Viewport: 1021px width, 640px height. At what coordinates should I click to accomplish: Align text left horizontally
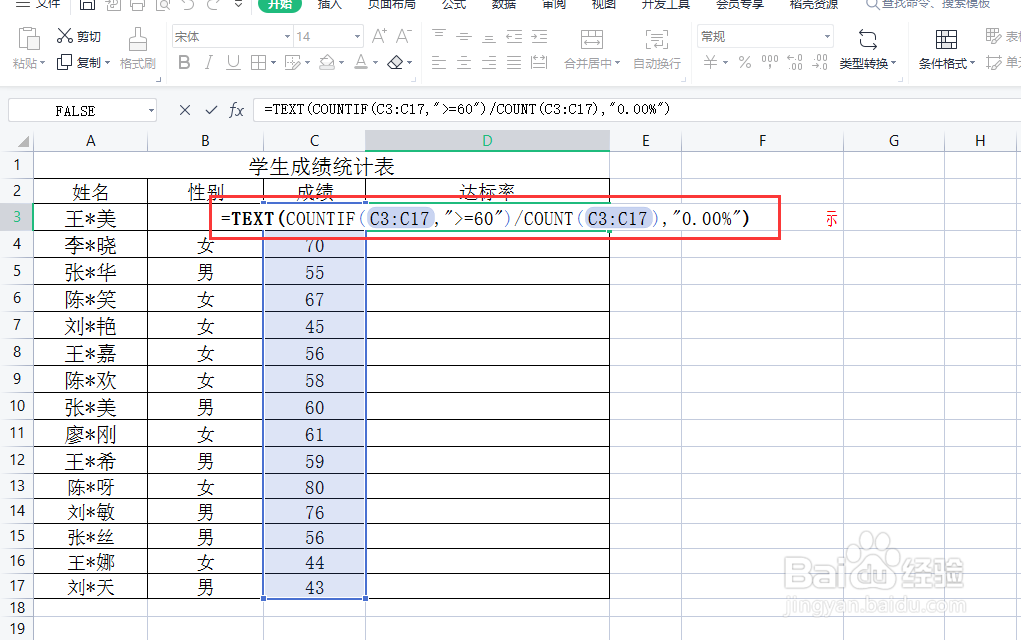tap(439, 63)
